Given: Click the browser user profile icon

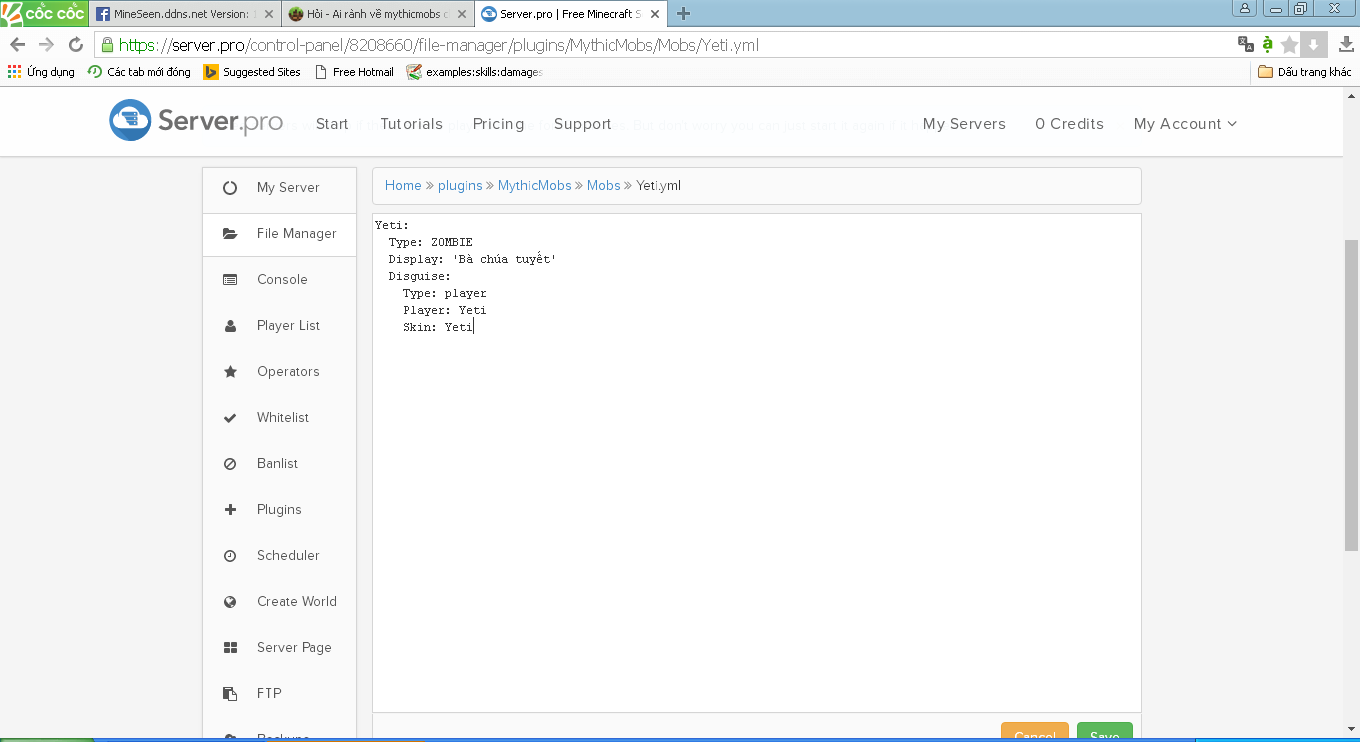Looking at the screenshot, I should [x=1245, y=8].
